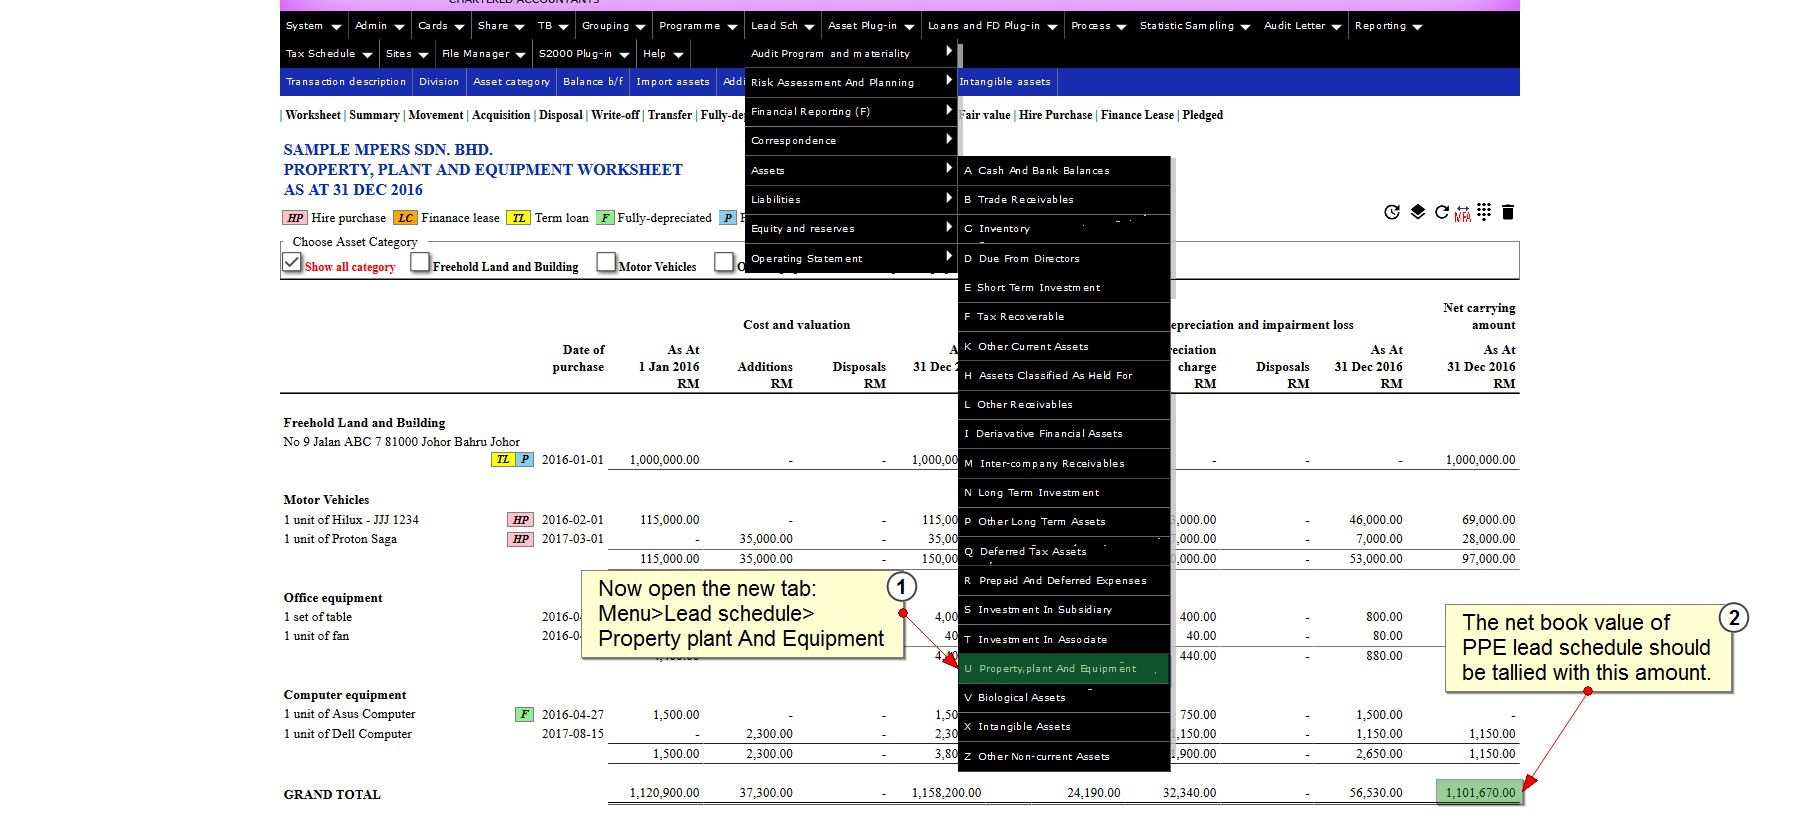The image size is (1799, 826).
Task: Click the trash bin delete icon
Action: point(1508,212)
